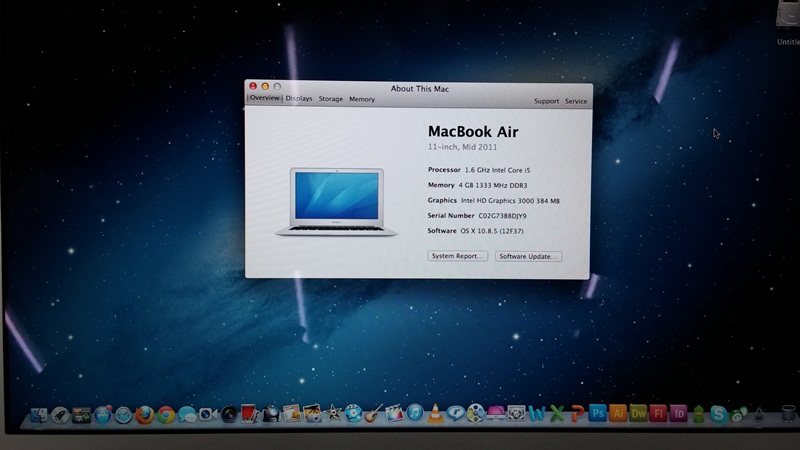Open Photoshop Ps icon
Viewport: 800px width, 450px height.
click(x=597, y=413)
